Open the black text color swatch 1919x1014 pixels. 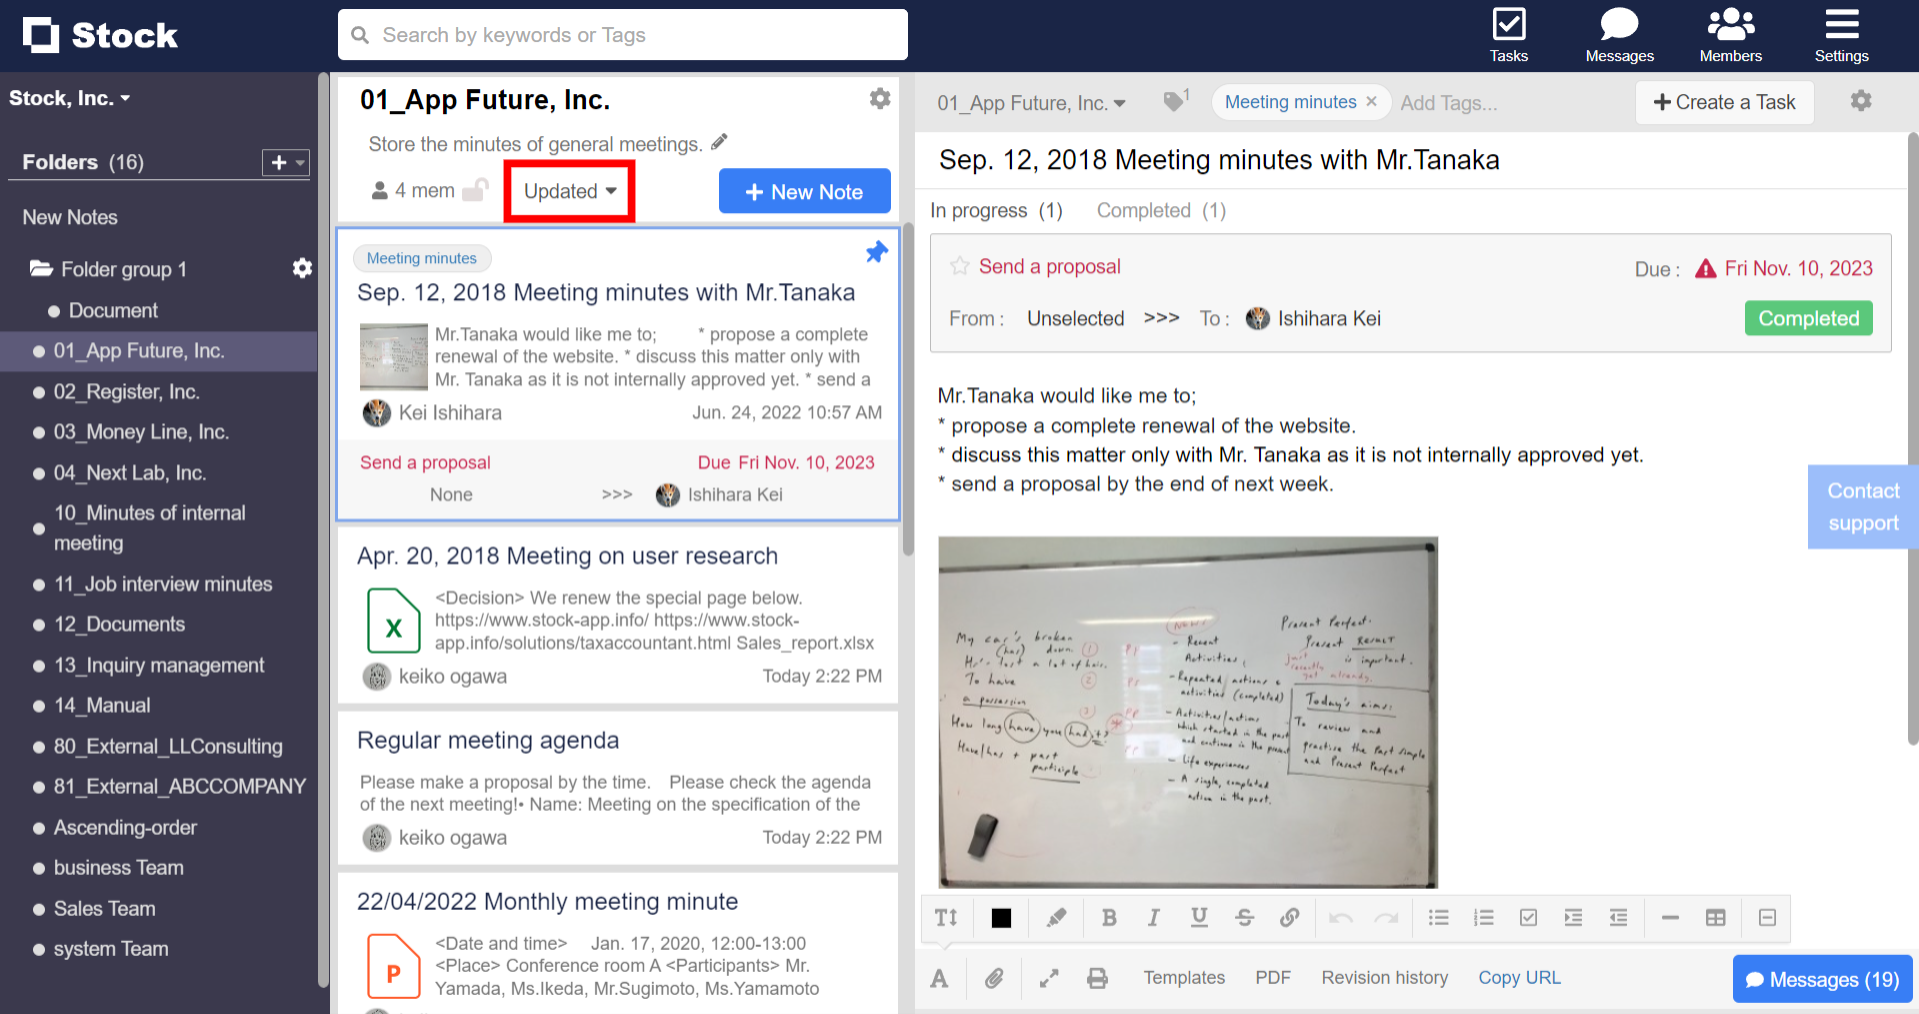(1001, 918)
